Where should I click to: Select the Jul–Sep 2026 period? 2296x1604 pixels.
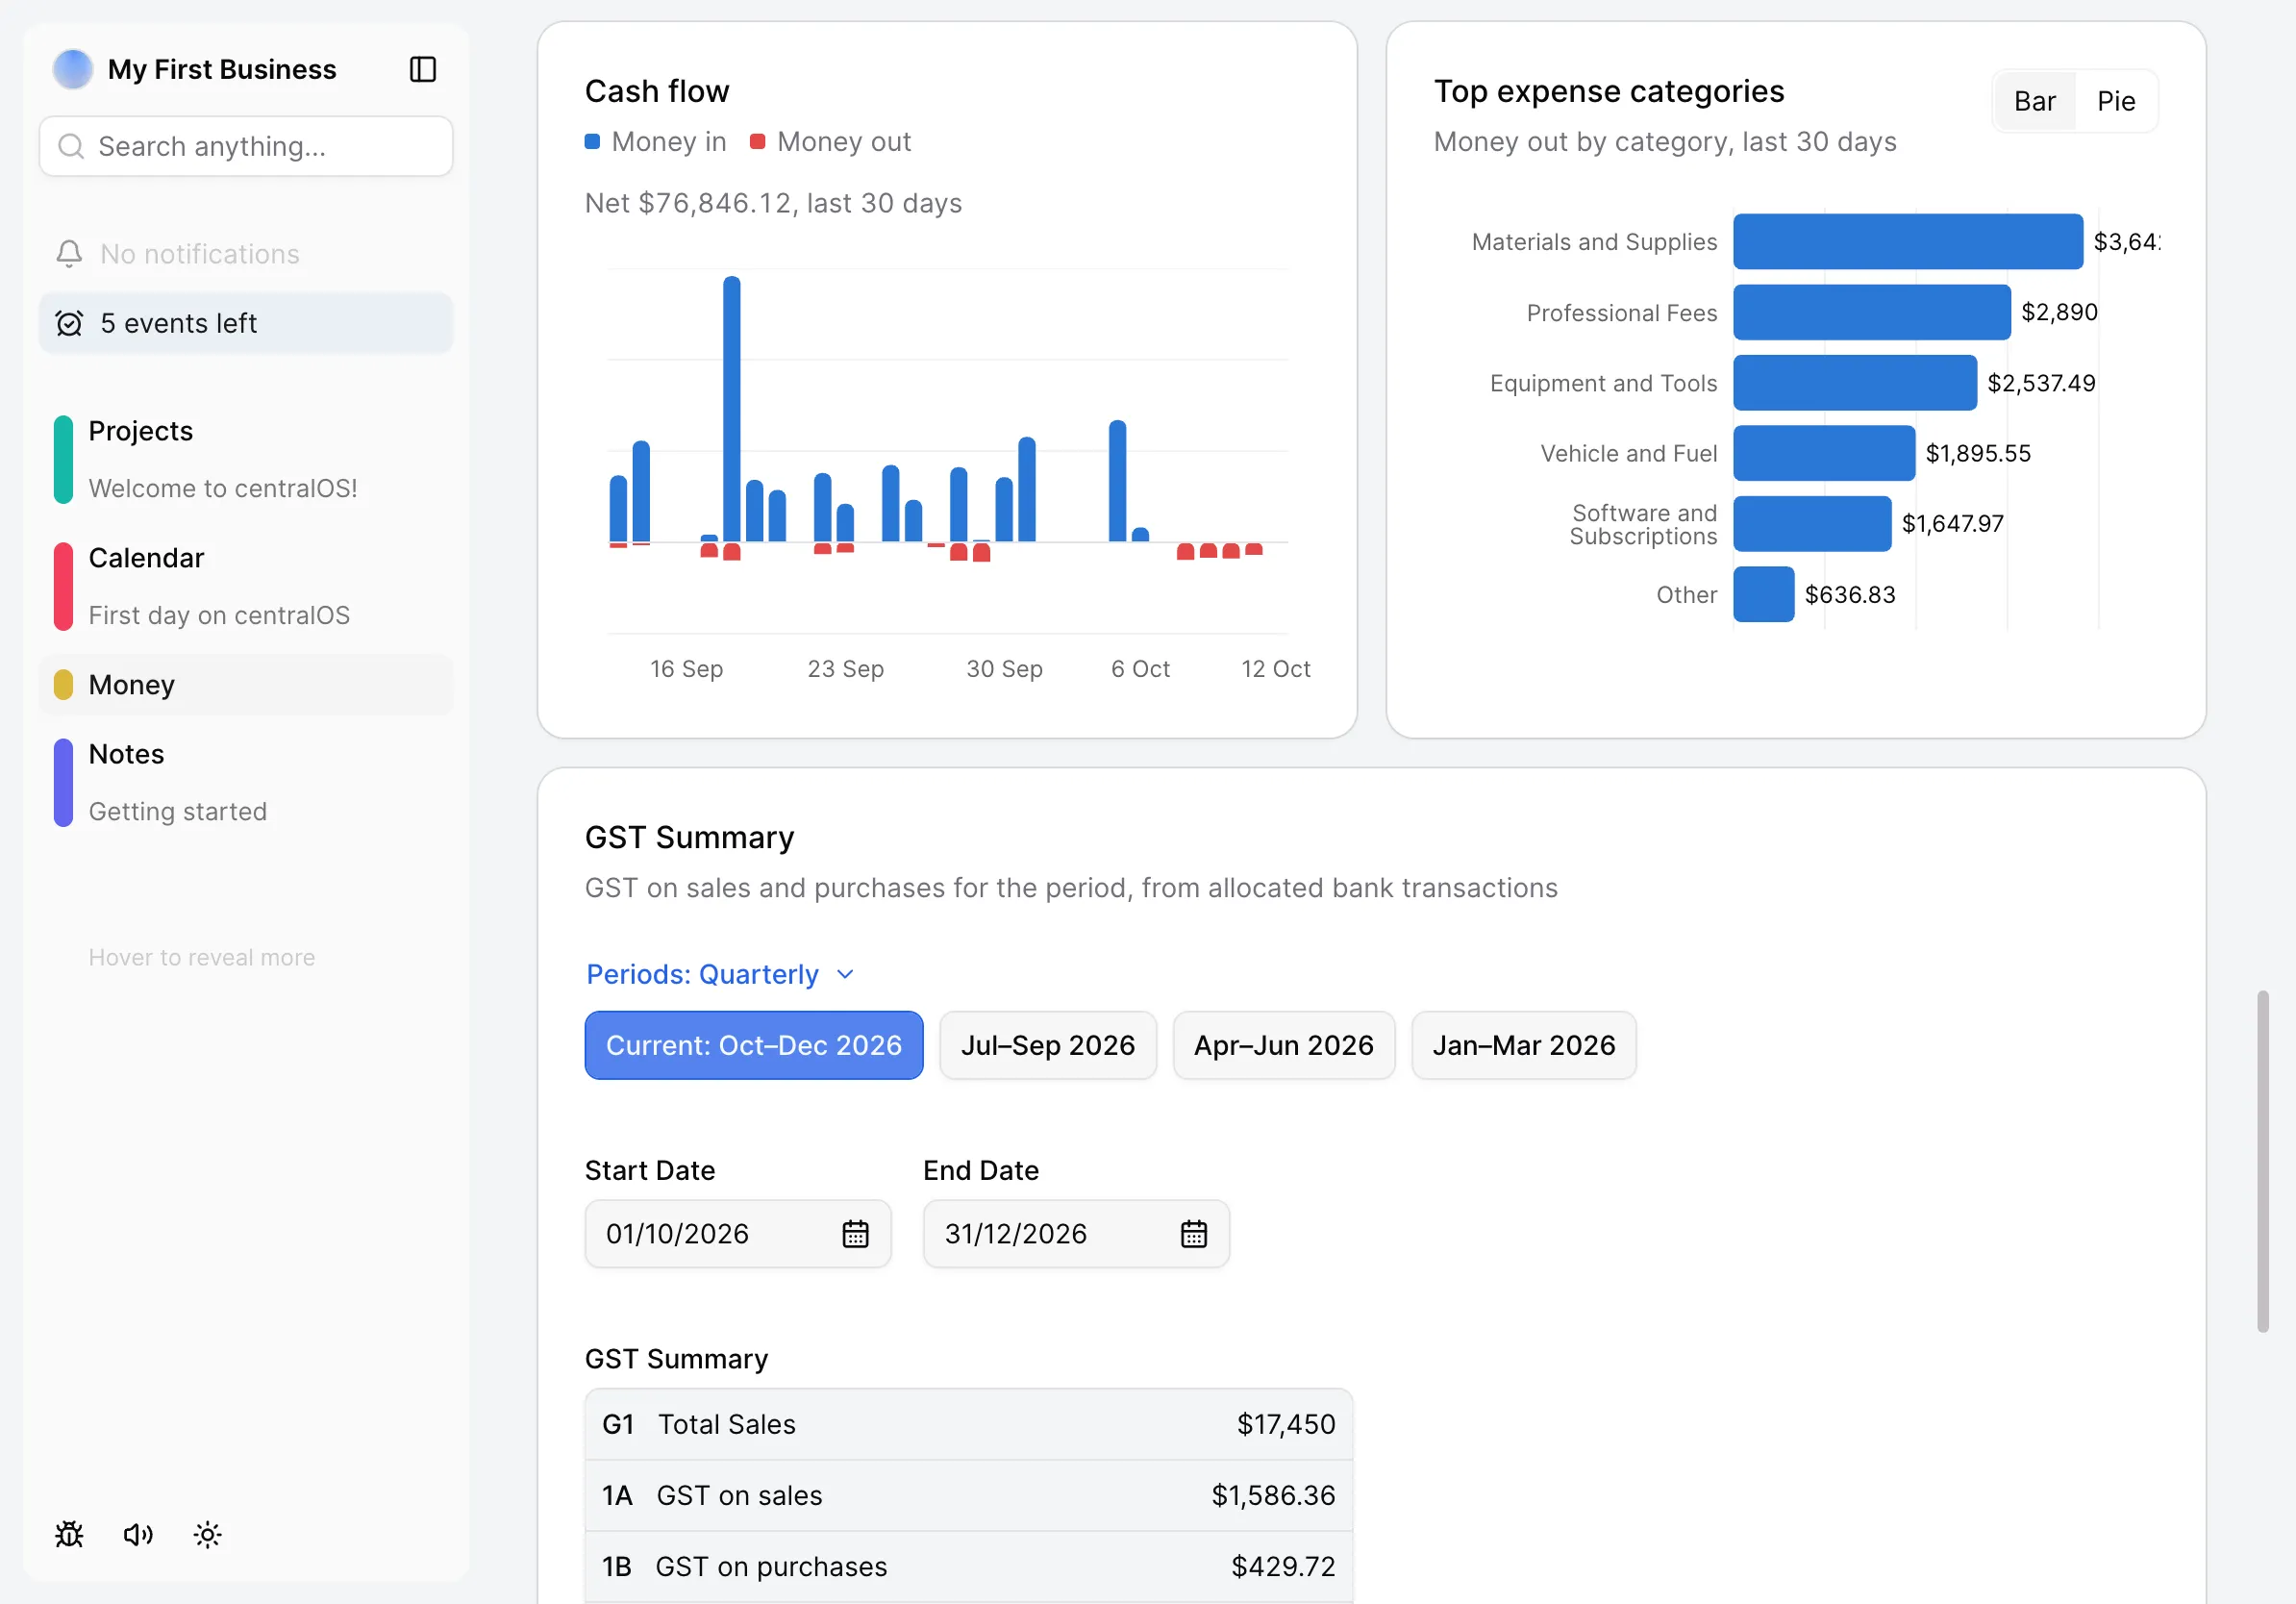pyautogui.click(x=1048, y=1045)
